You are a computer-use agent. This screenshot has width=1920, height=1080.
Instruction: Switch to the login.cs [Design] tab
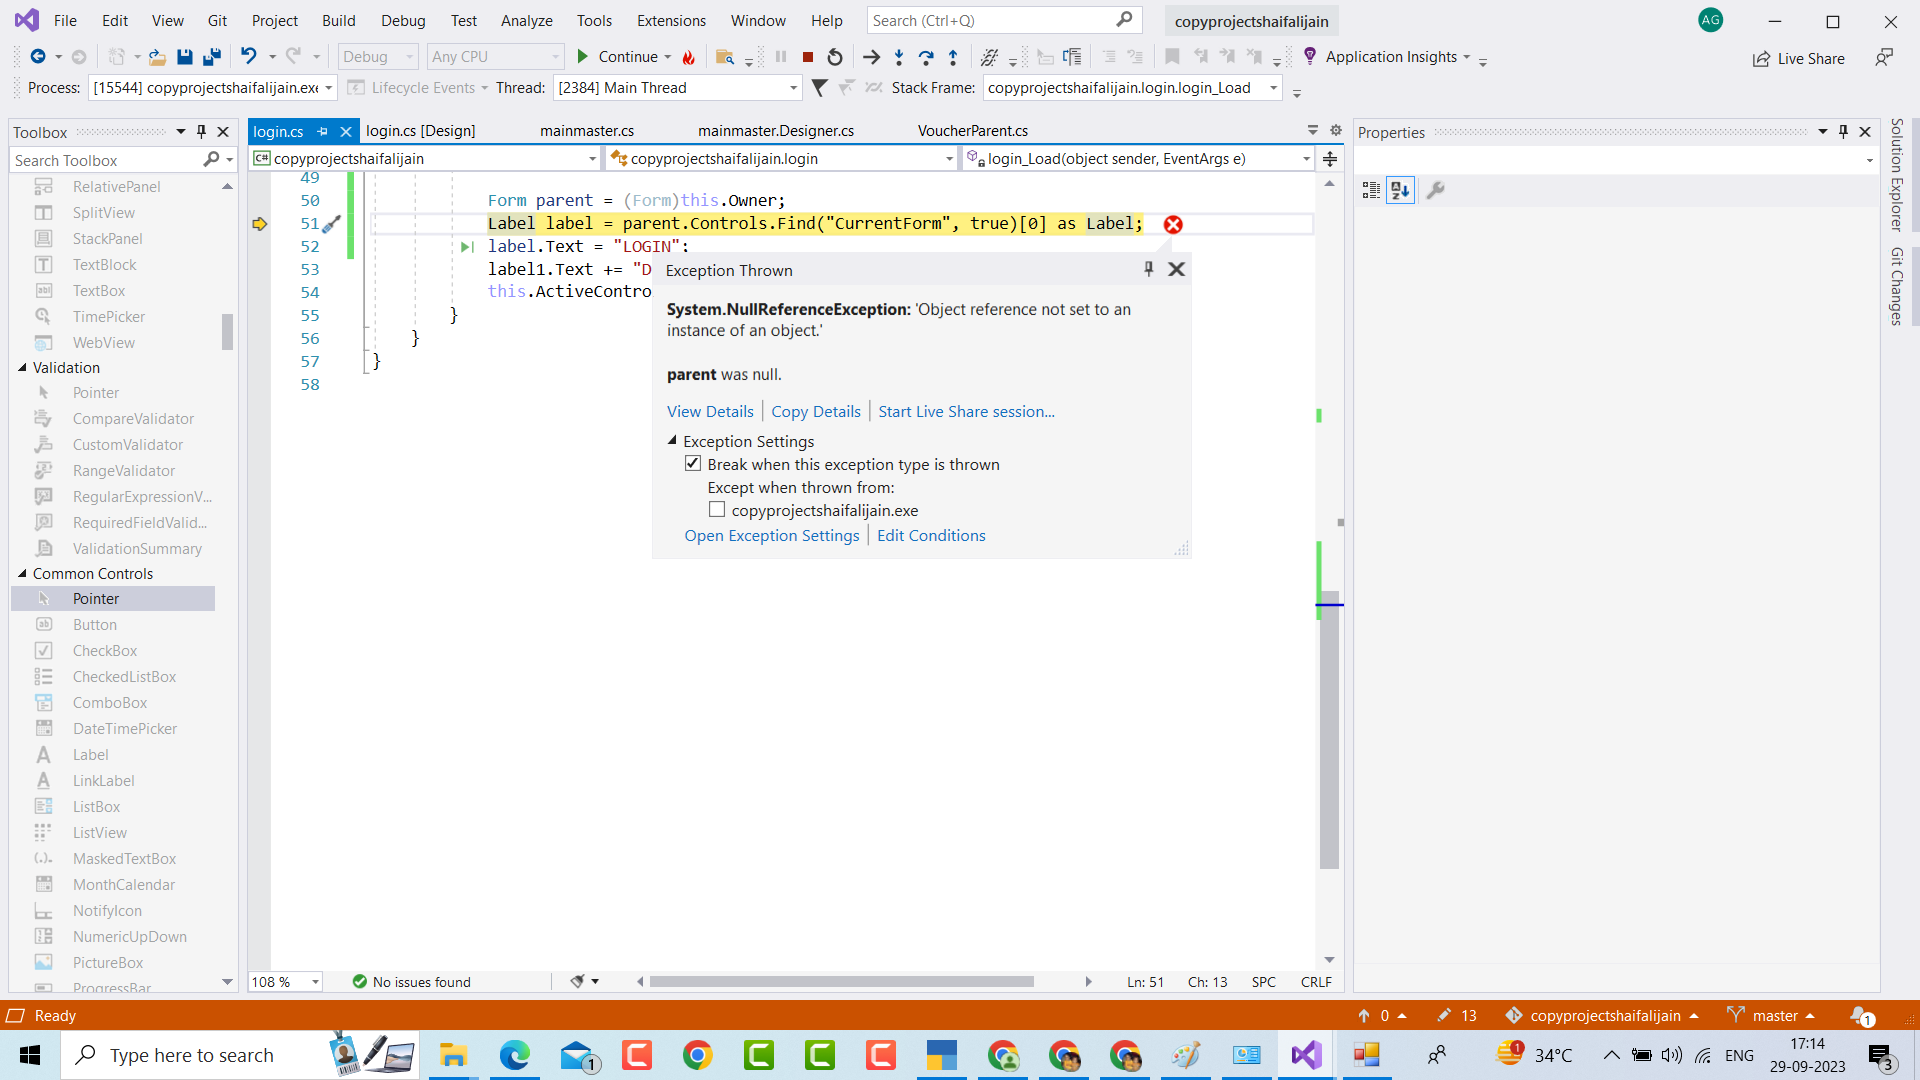click(421, 131)
